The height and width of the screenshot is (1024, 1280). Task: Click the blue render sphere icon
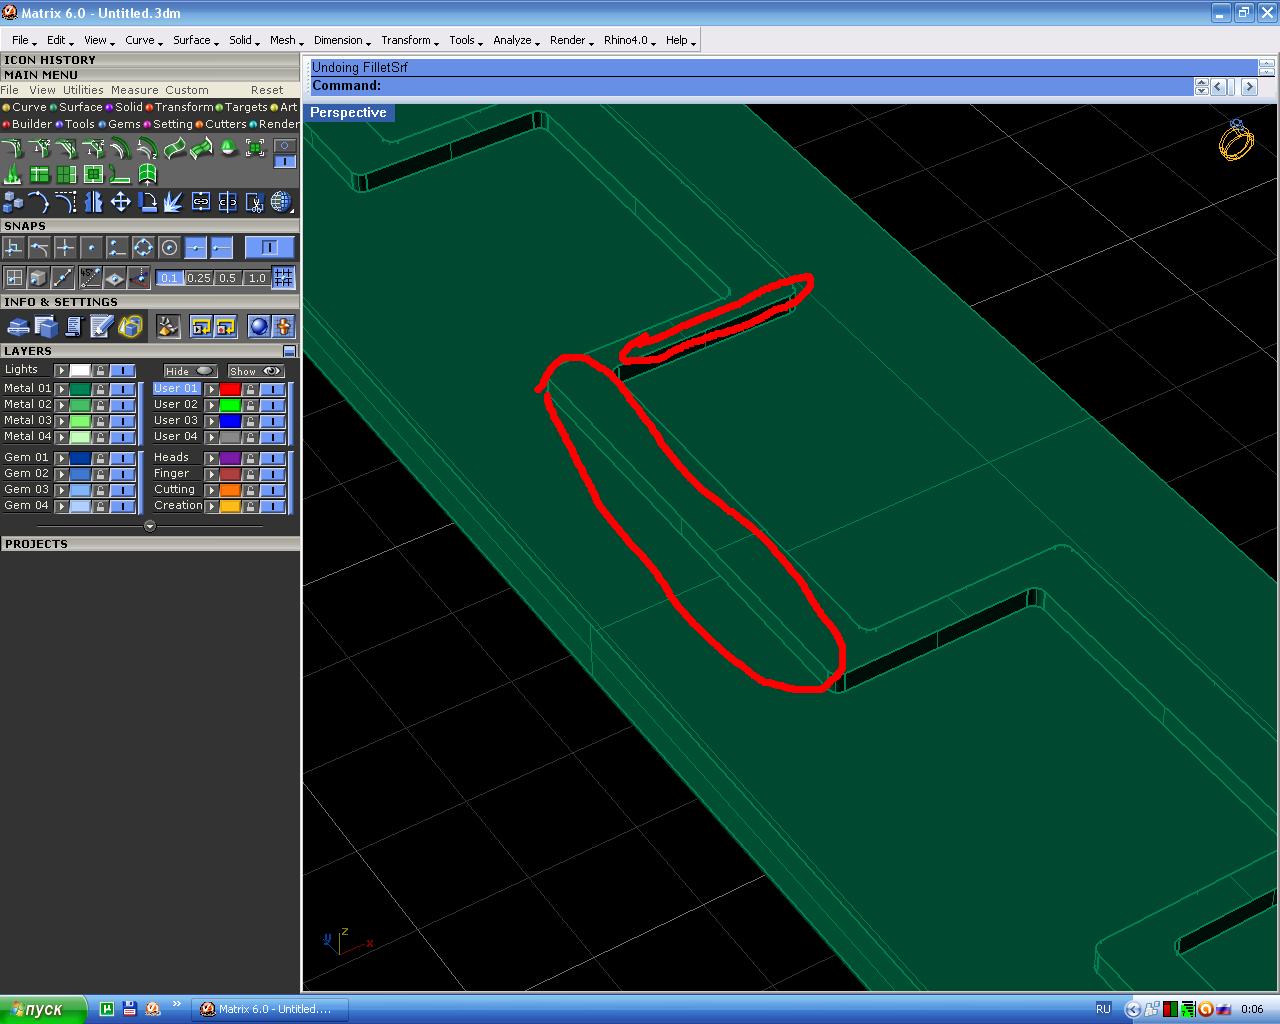coord(259,326)
